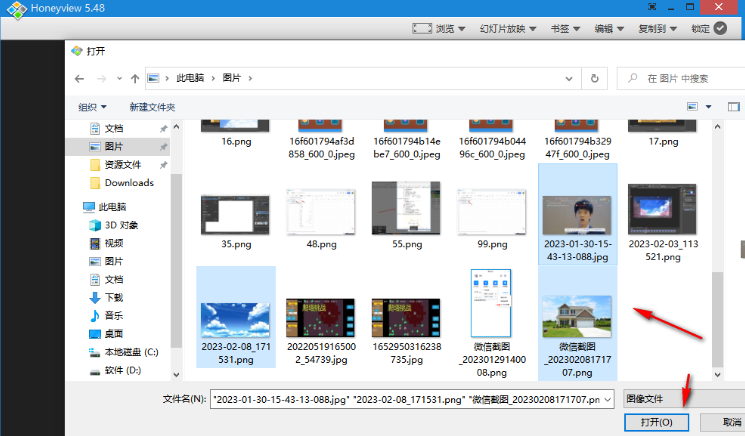Open the 下载 folder in sidebar
This screenshot has height=436, width=745.
(113, 297)
